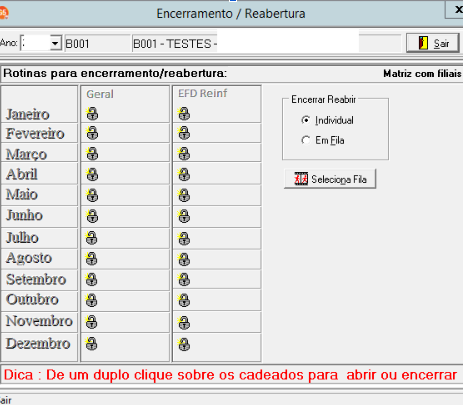Click the EFD Reinf padlock for Dezembro
This screenshot has width=463, height=405.
184,344
